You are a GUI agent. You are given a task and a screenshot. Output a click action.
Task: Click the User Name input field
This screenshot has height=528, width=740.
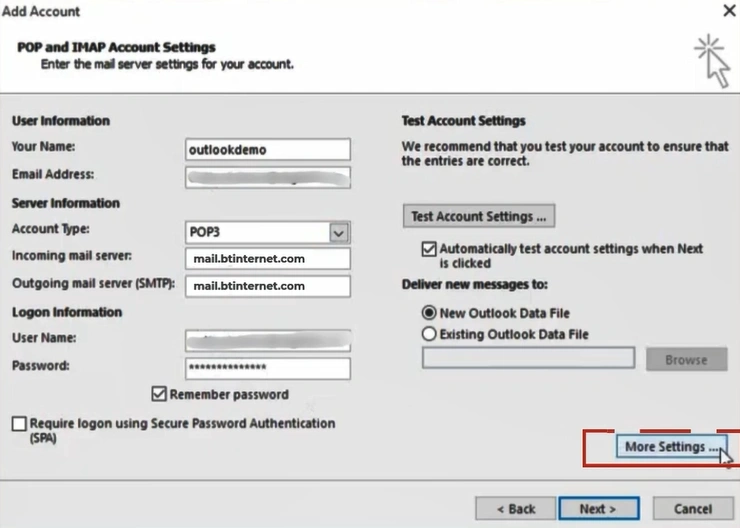[x=268, y=340]
